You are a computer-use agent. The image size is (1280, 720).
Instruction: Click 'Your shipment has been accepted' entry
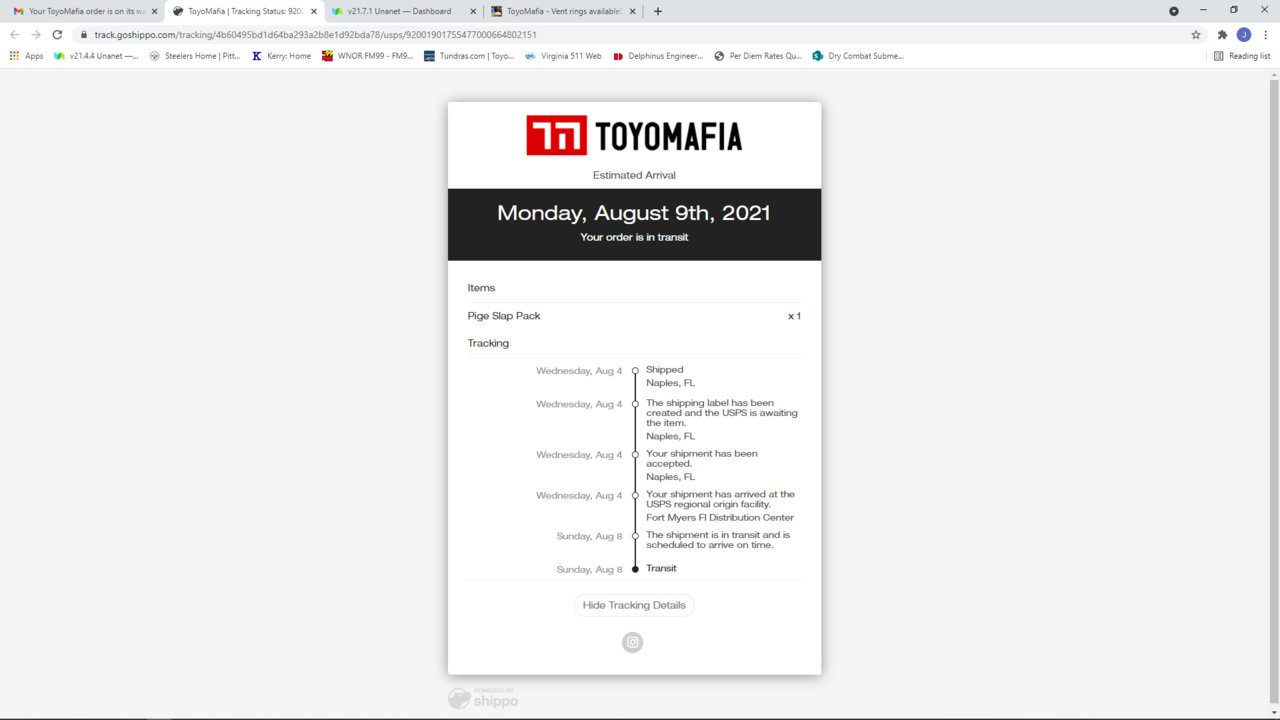[702, 459]
